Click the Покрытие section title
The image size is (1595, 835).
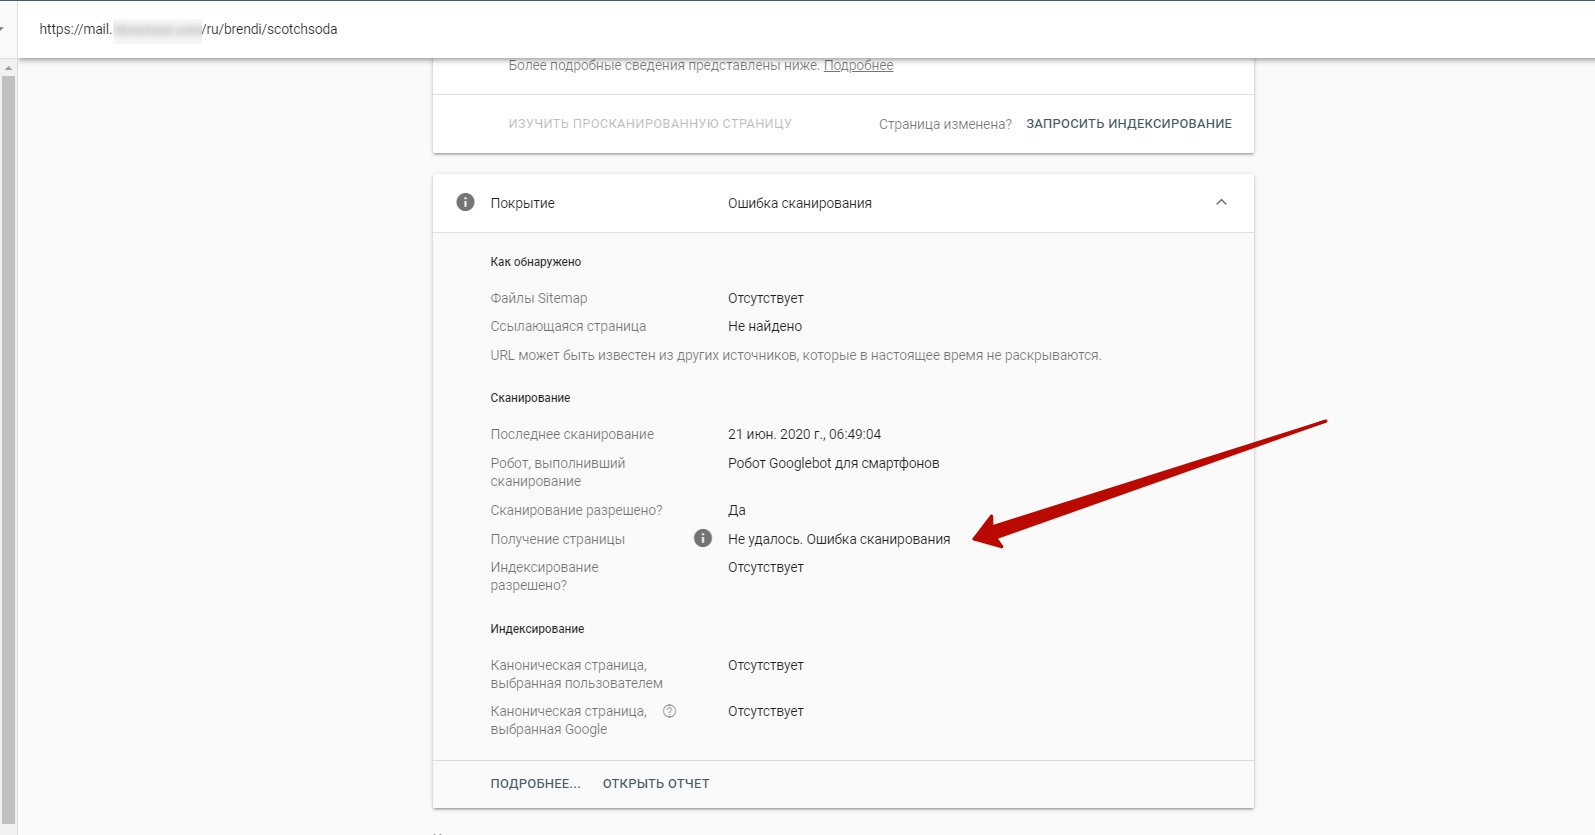click(522, 203)
